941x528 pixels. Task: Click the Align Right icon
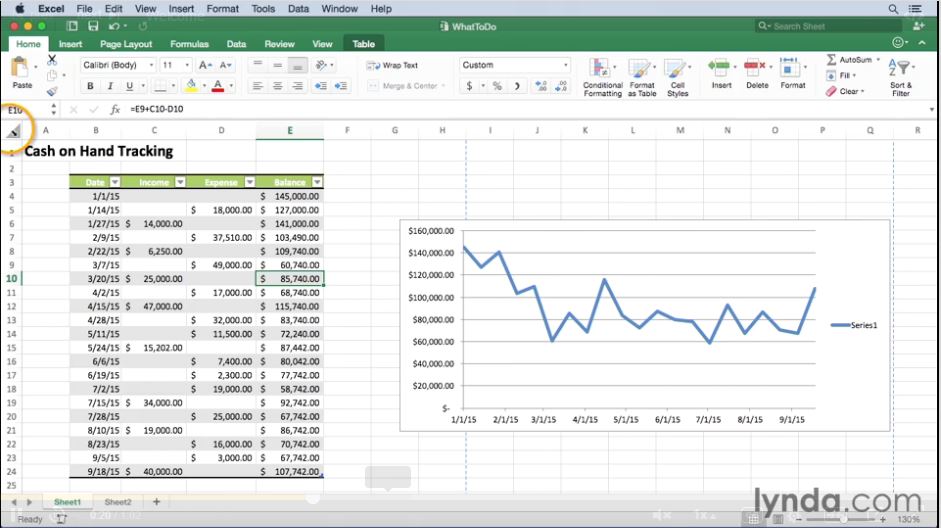[x=297, y=86]
